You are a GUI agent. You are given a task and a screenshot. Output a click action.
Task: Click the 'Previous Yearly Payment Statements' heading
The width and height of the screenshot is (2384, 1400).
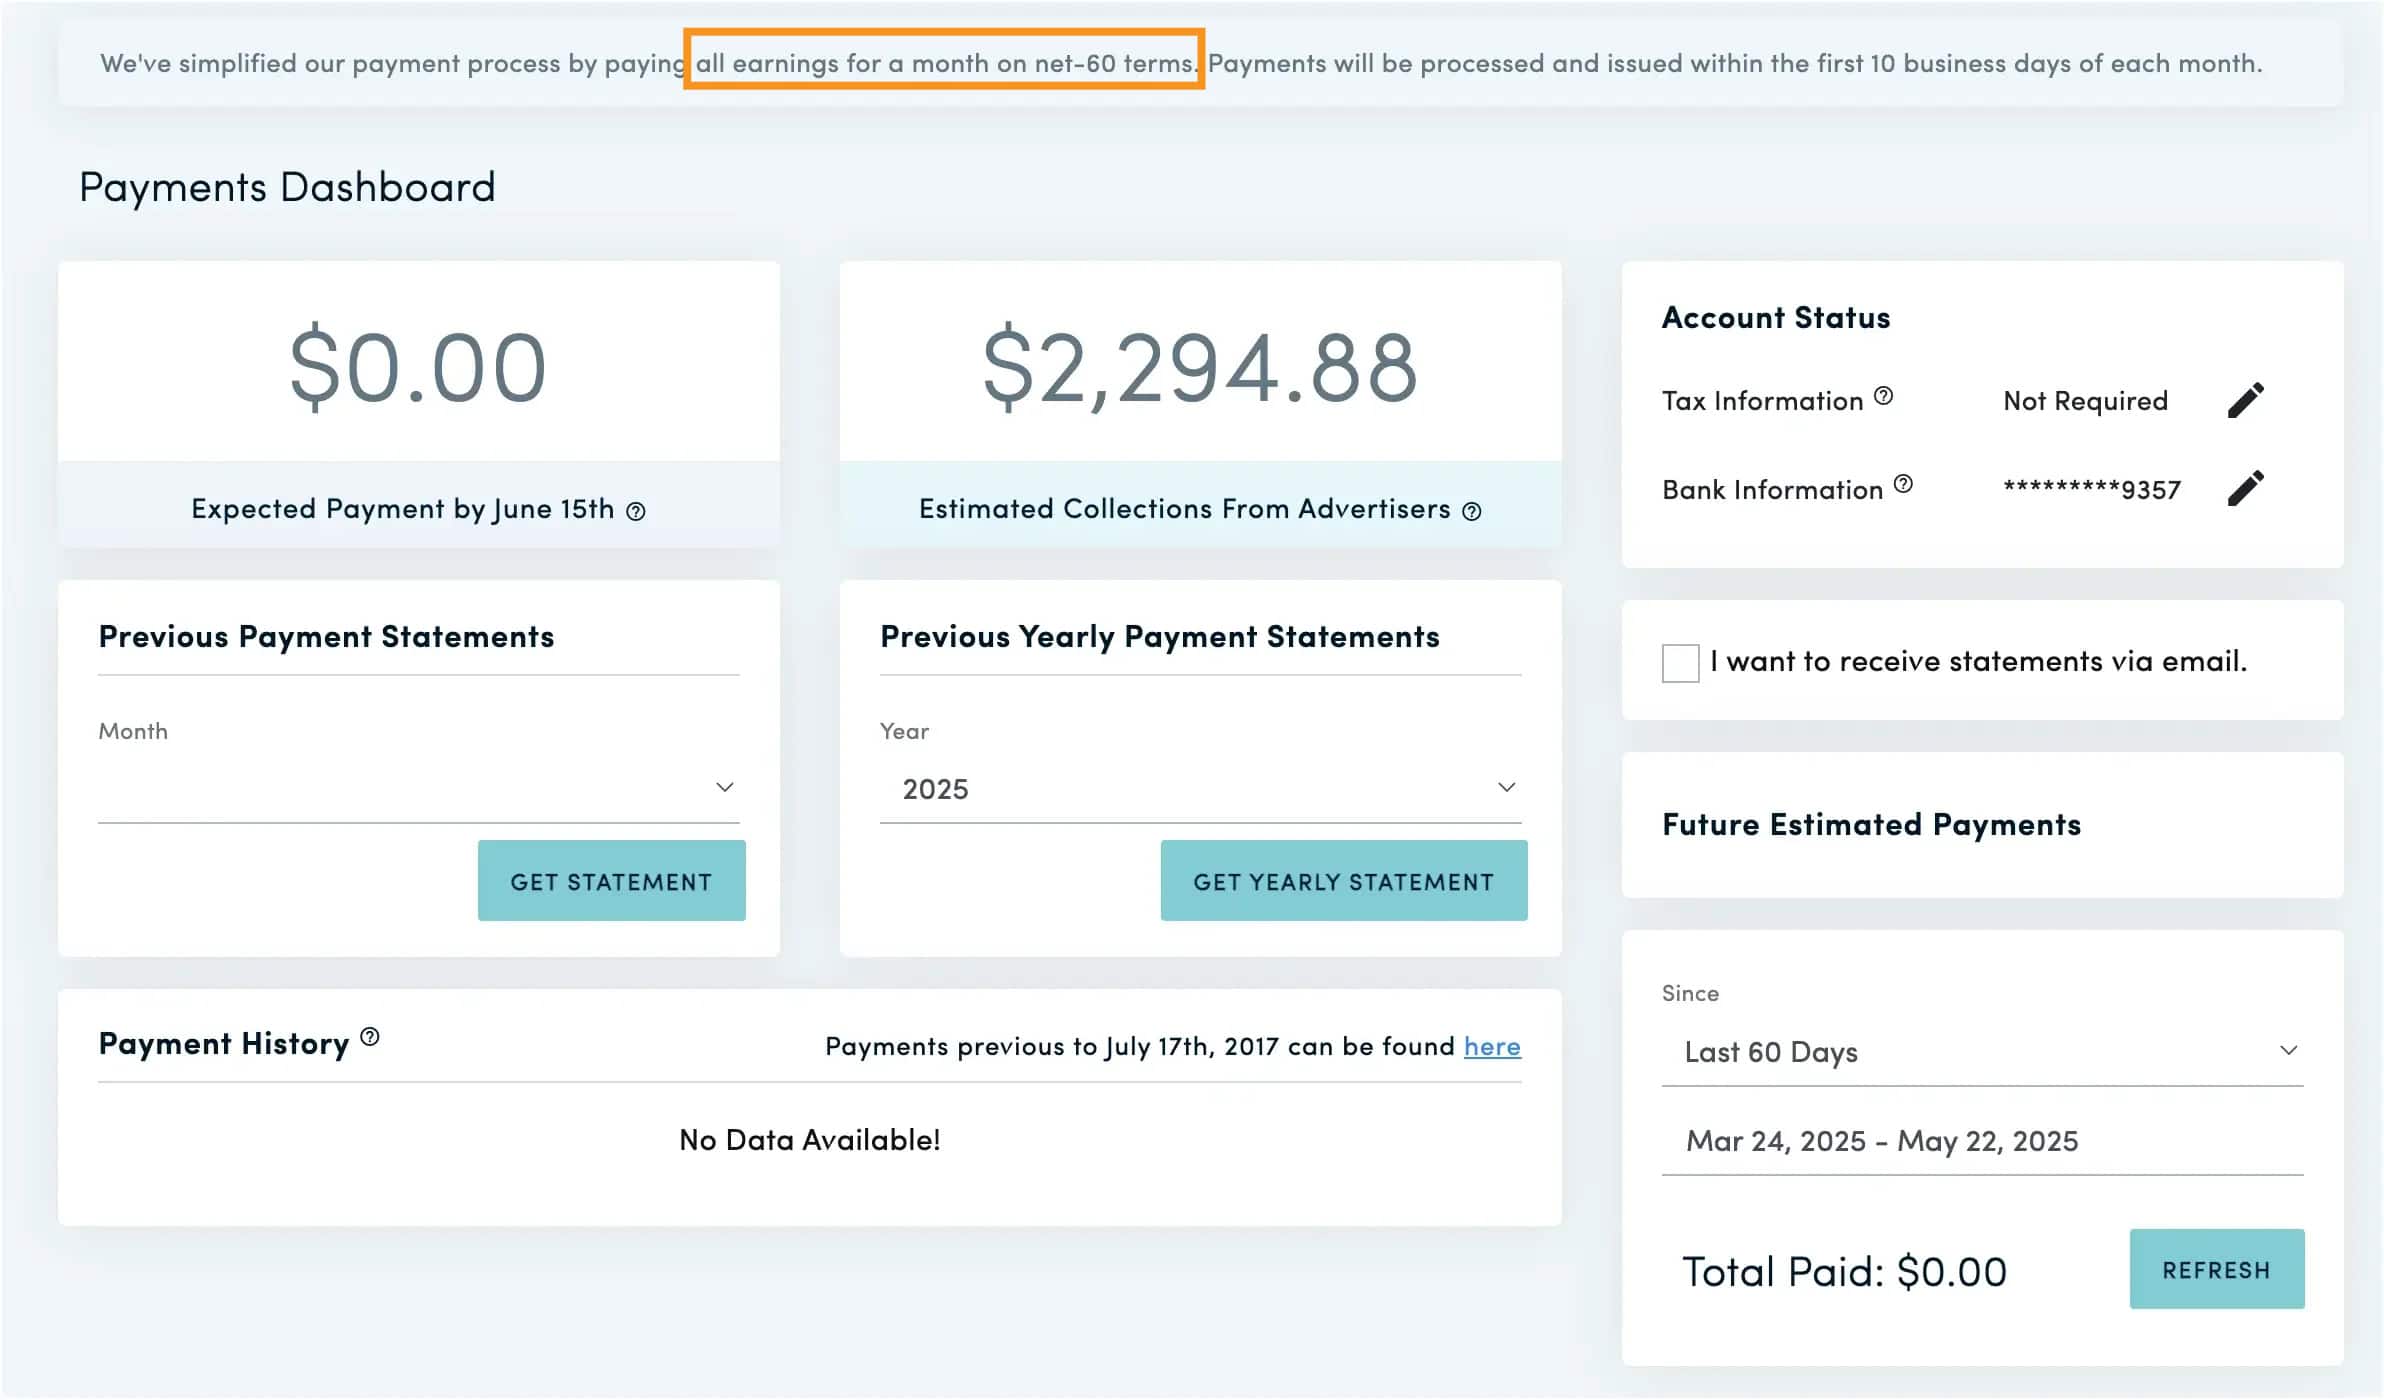(1160, 637)
